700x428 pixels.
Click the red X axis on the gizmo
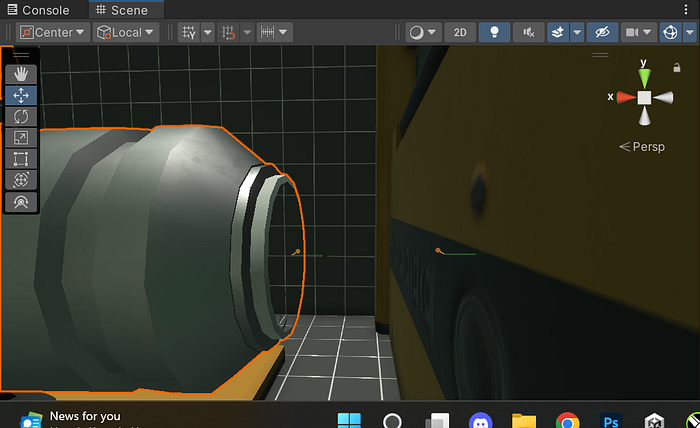click(625, 97)
